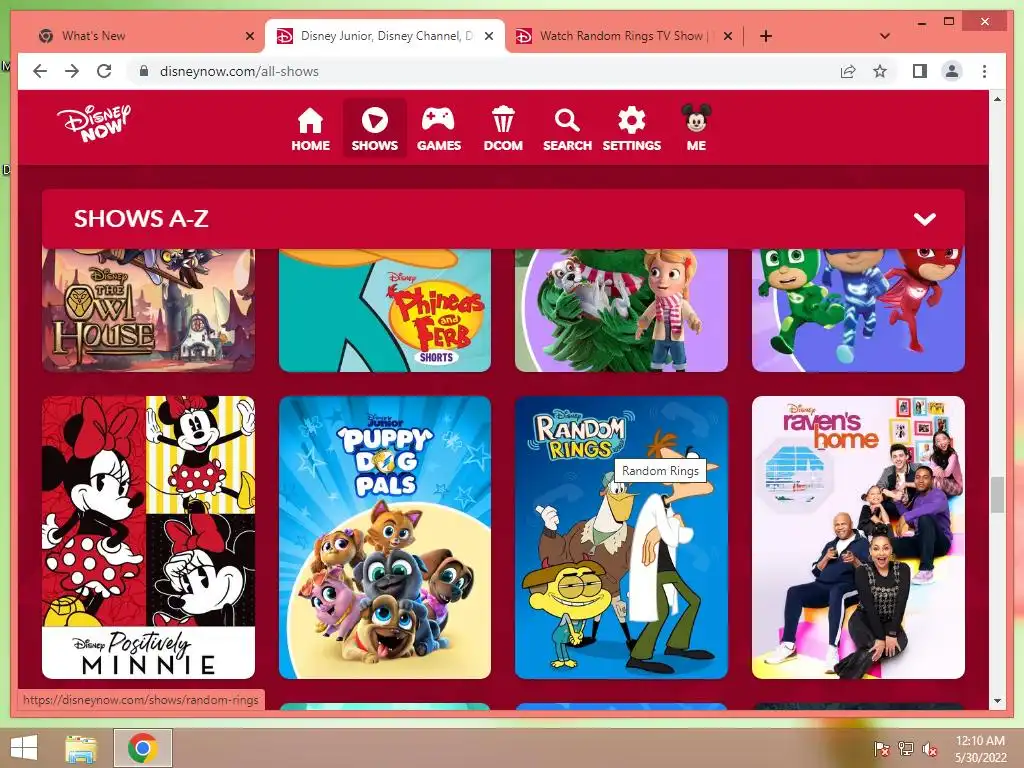Share this page icon in address bar
Viewport: 1024px width, 768px height.
848,71
